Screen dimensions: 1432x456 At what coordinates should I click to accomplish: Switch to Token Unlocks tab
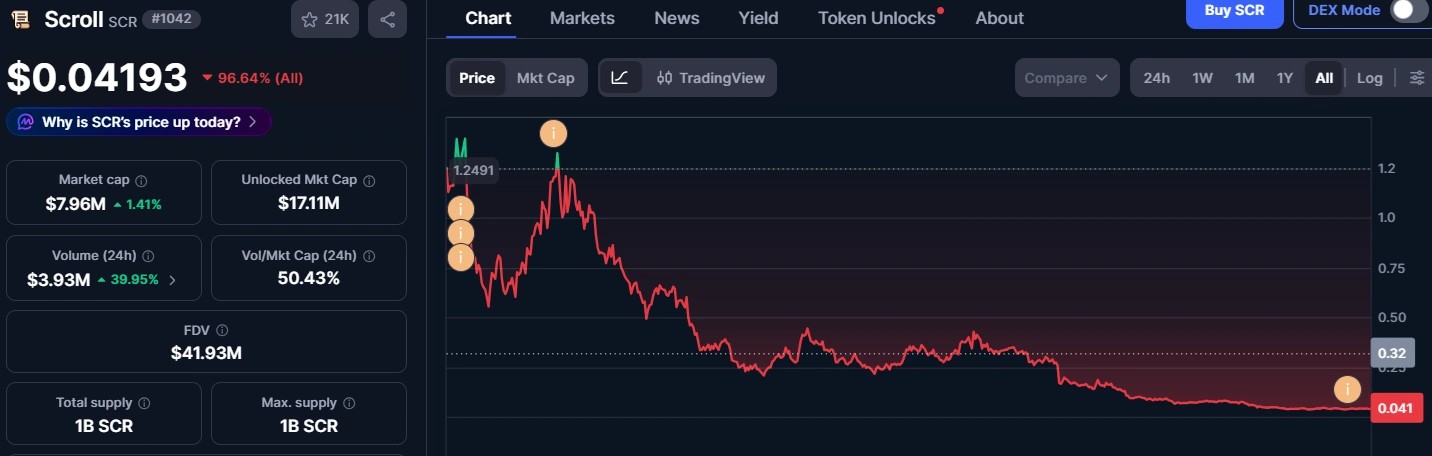tap(876, 18)
